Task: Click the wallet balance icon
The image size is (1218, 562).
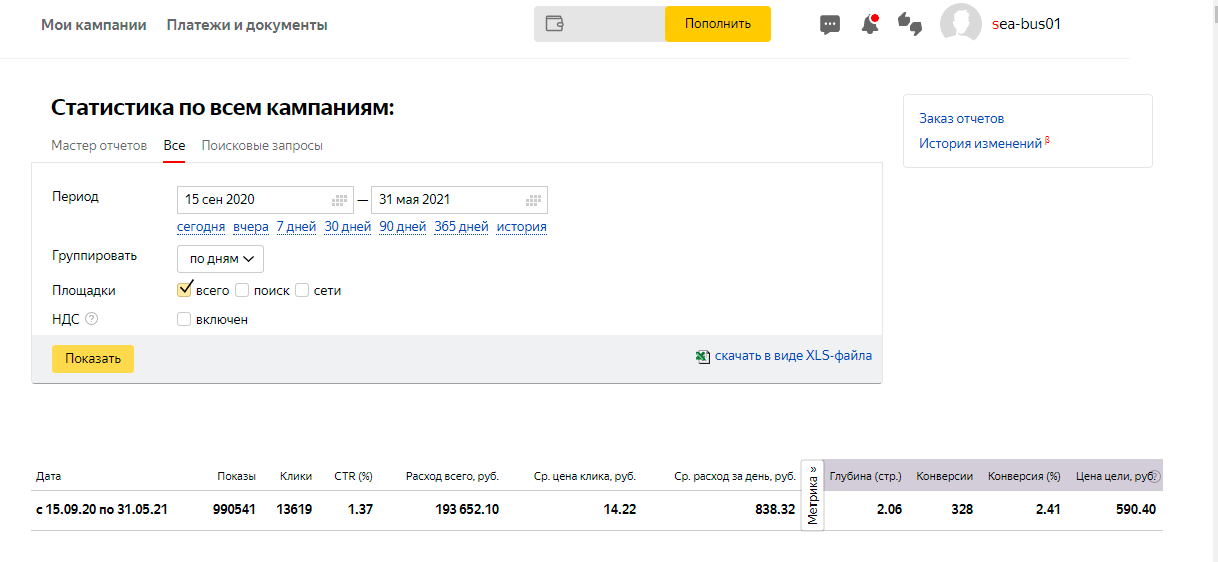Action: pos(554,24)
